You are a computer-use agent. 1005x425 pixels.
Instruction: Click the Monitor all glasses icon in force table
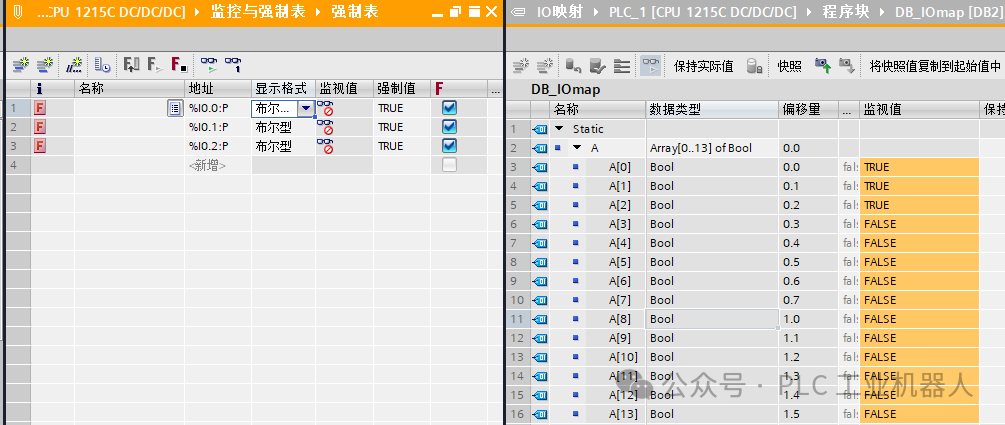tap(209, 64)
